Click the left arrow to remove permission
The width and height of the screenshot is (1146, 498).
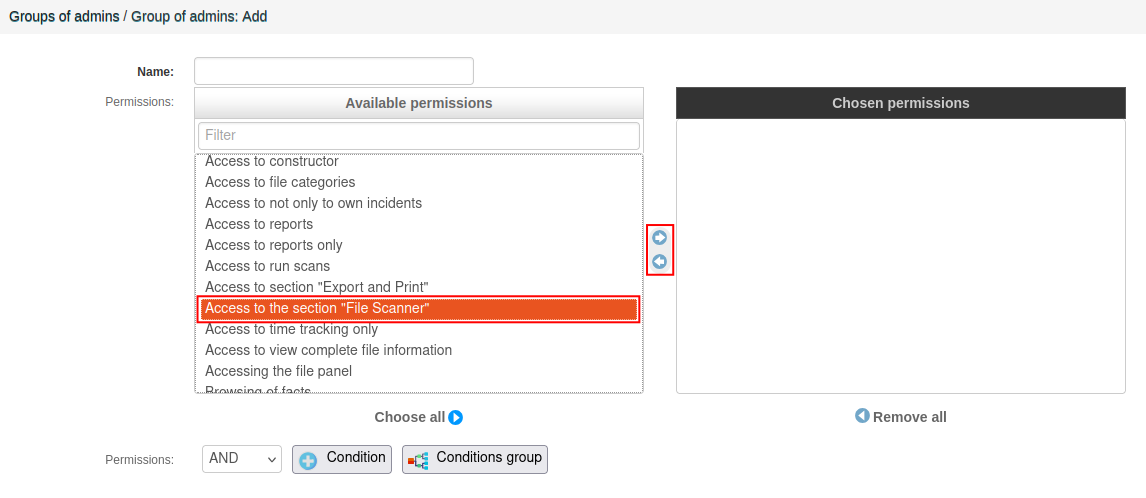[660, 262]
